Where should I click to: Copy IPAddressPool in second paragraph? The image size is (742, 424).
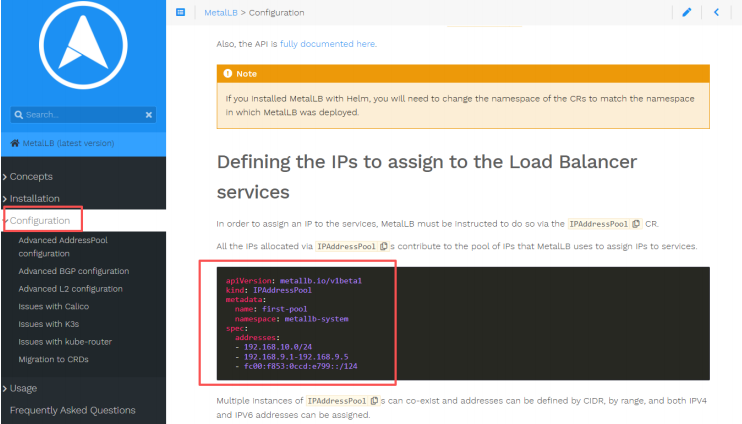tap(384, 246)
